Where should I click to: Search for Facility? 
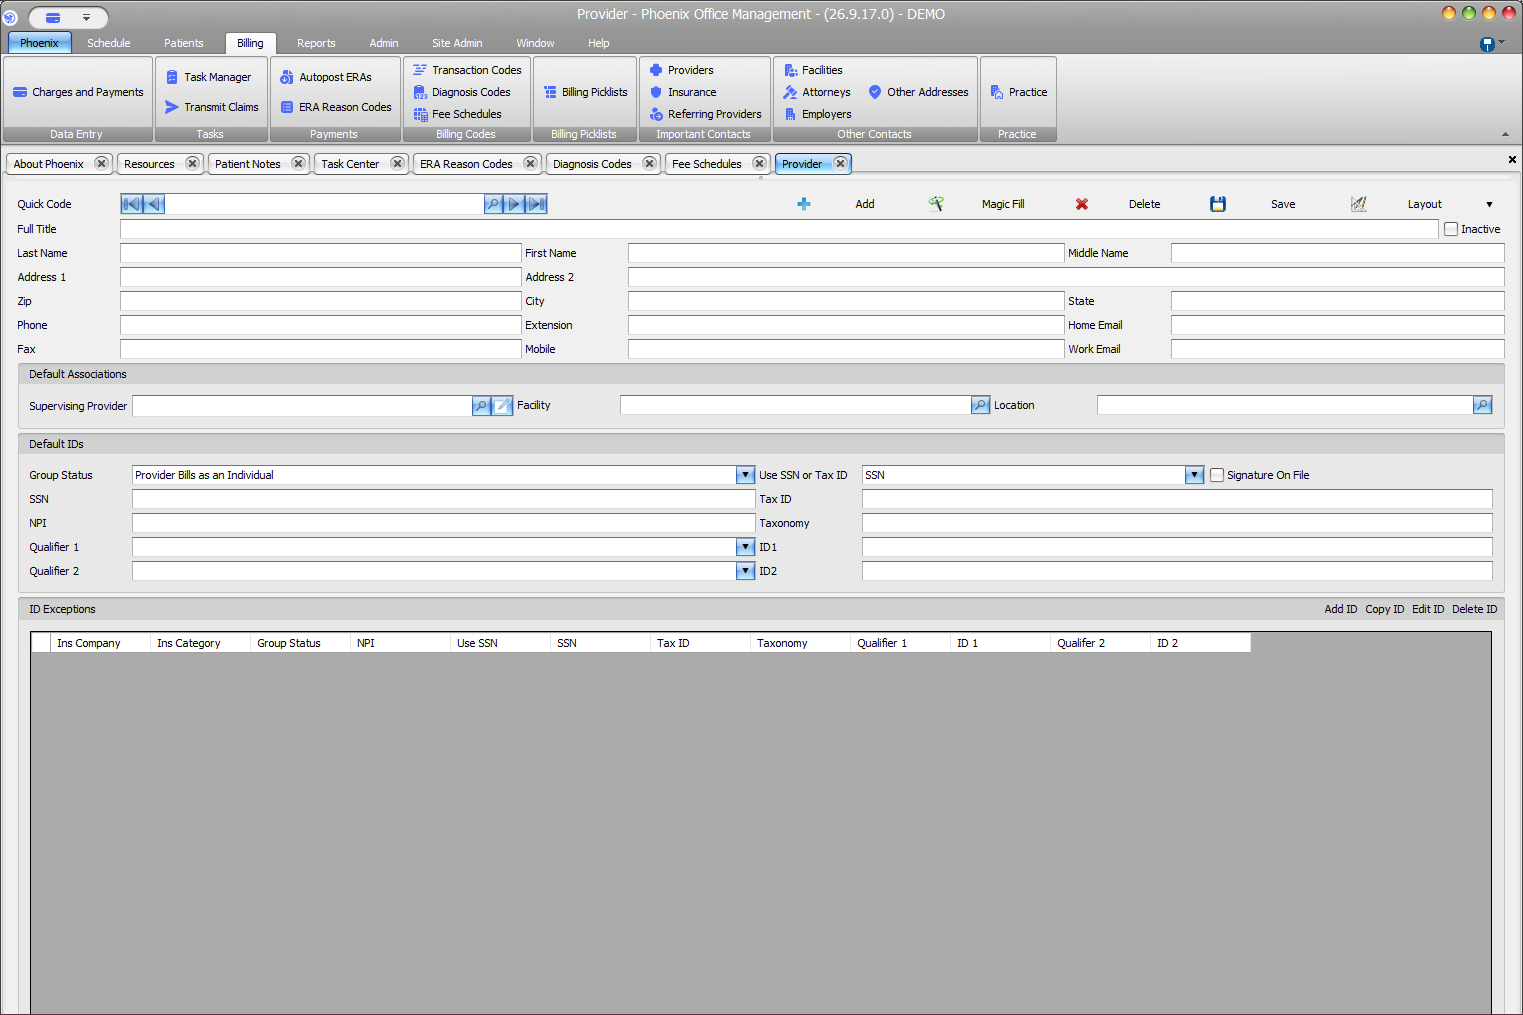click(x=981, y=405)
